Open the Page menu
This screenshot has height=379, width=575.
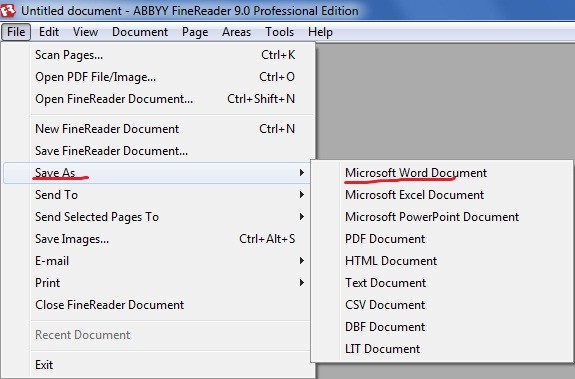point(195,32)
